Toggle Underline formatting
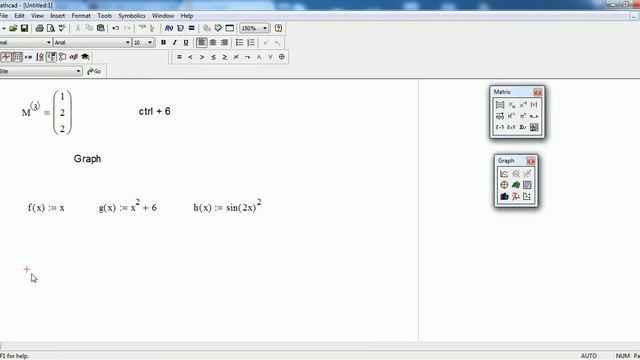This screenshot has width=640, height=360. point(186,42)
